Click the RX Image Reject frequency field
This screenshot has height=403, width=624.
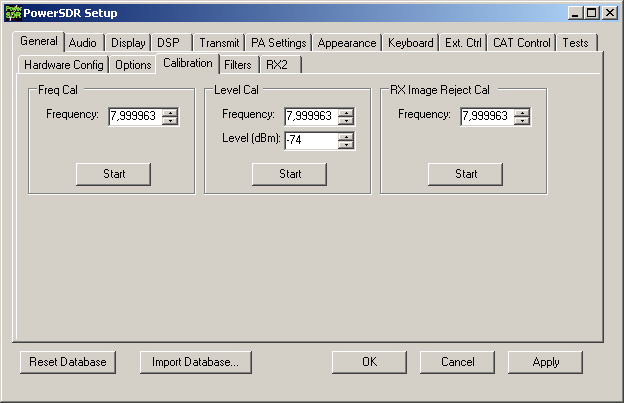(x=487, y=116)
